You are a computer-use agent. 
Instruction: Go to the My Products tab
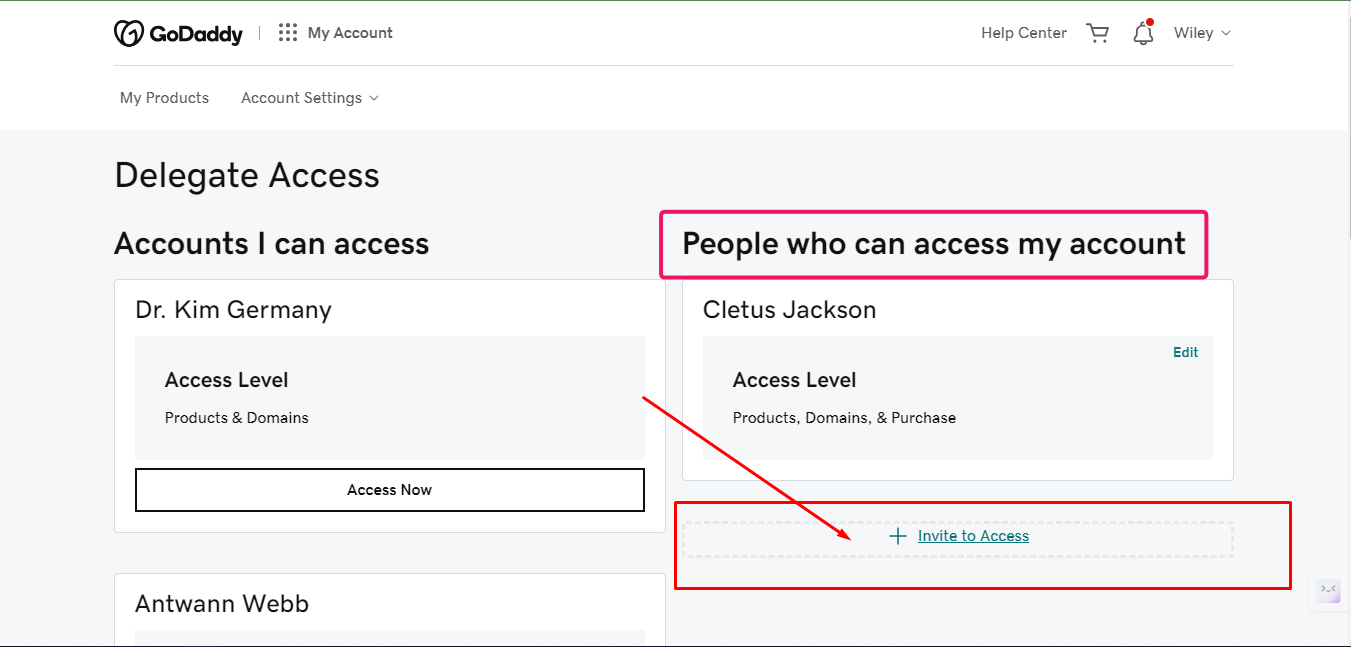(164, 98)
